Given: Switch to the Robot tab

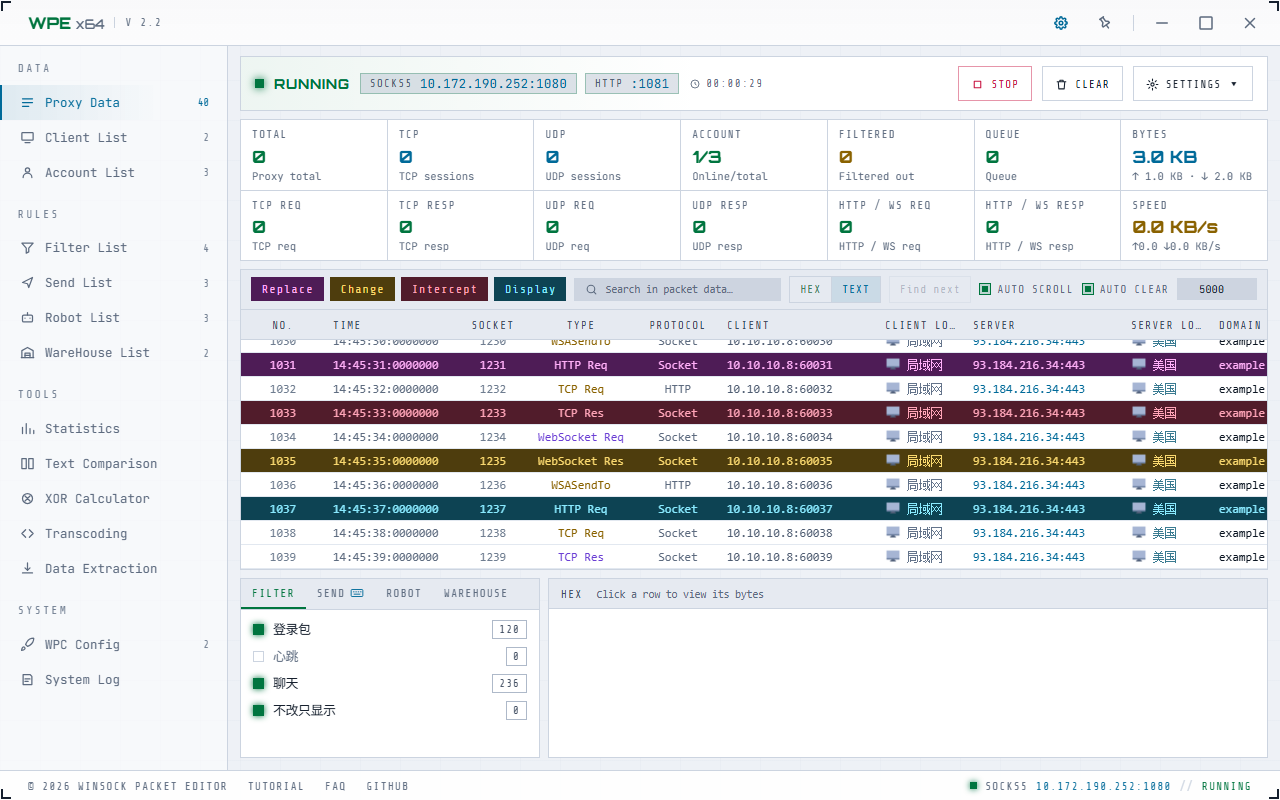Looking at the screenshot, I should [404, 593].
